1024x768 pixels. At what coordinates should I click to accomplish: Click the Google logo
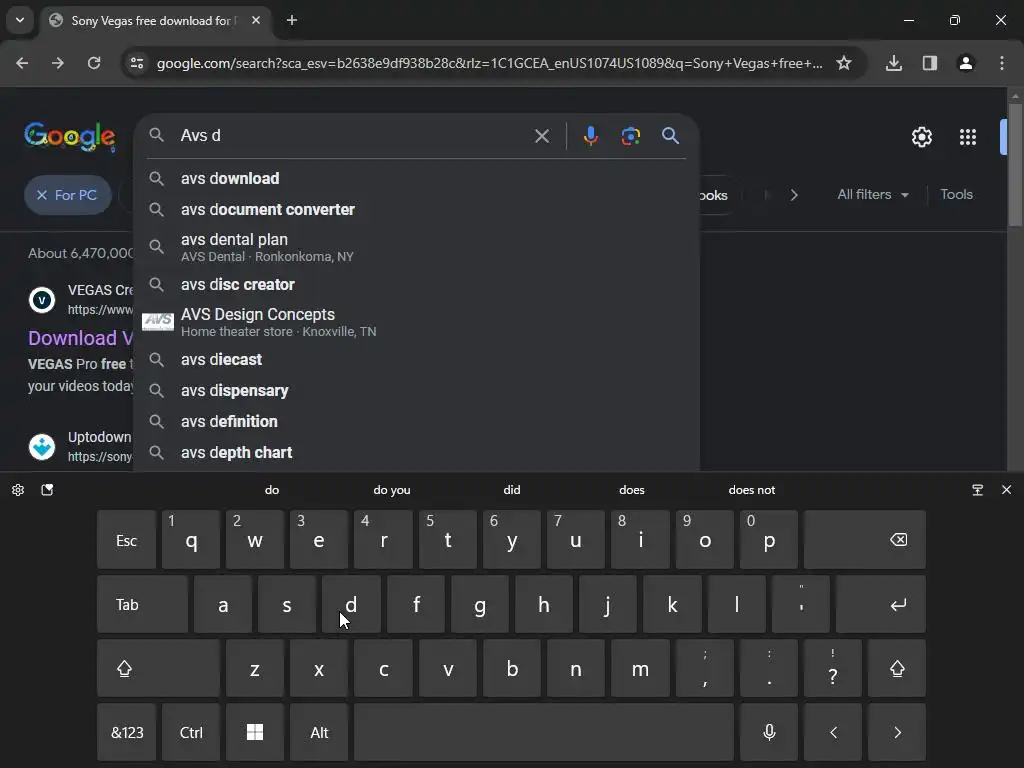(x=69, y=136)
